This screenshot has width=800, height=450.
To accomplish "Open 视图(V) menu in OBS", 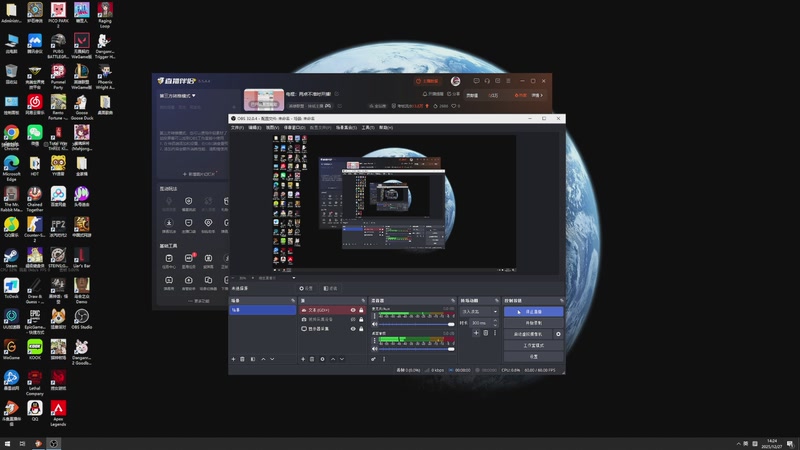I will (x=272, y=128).
